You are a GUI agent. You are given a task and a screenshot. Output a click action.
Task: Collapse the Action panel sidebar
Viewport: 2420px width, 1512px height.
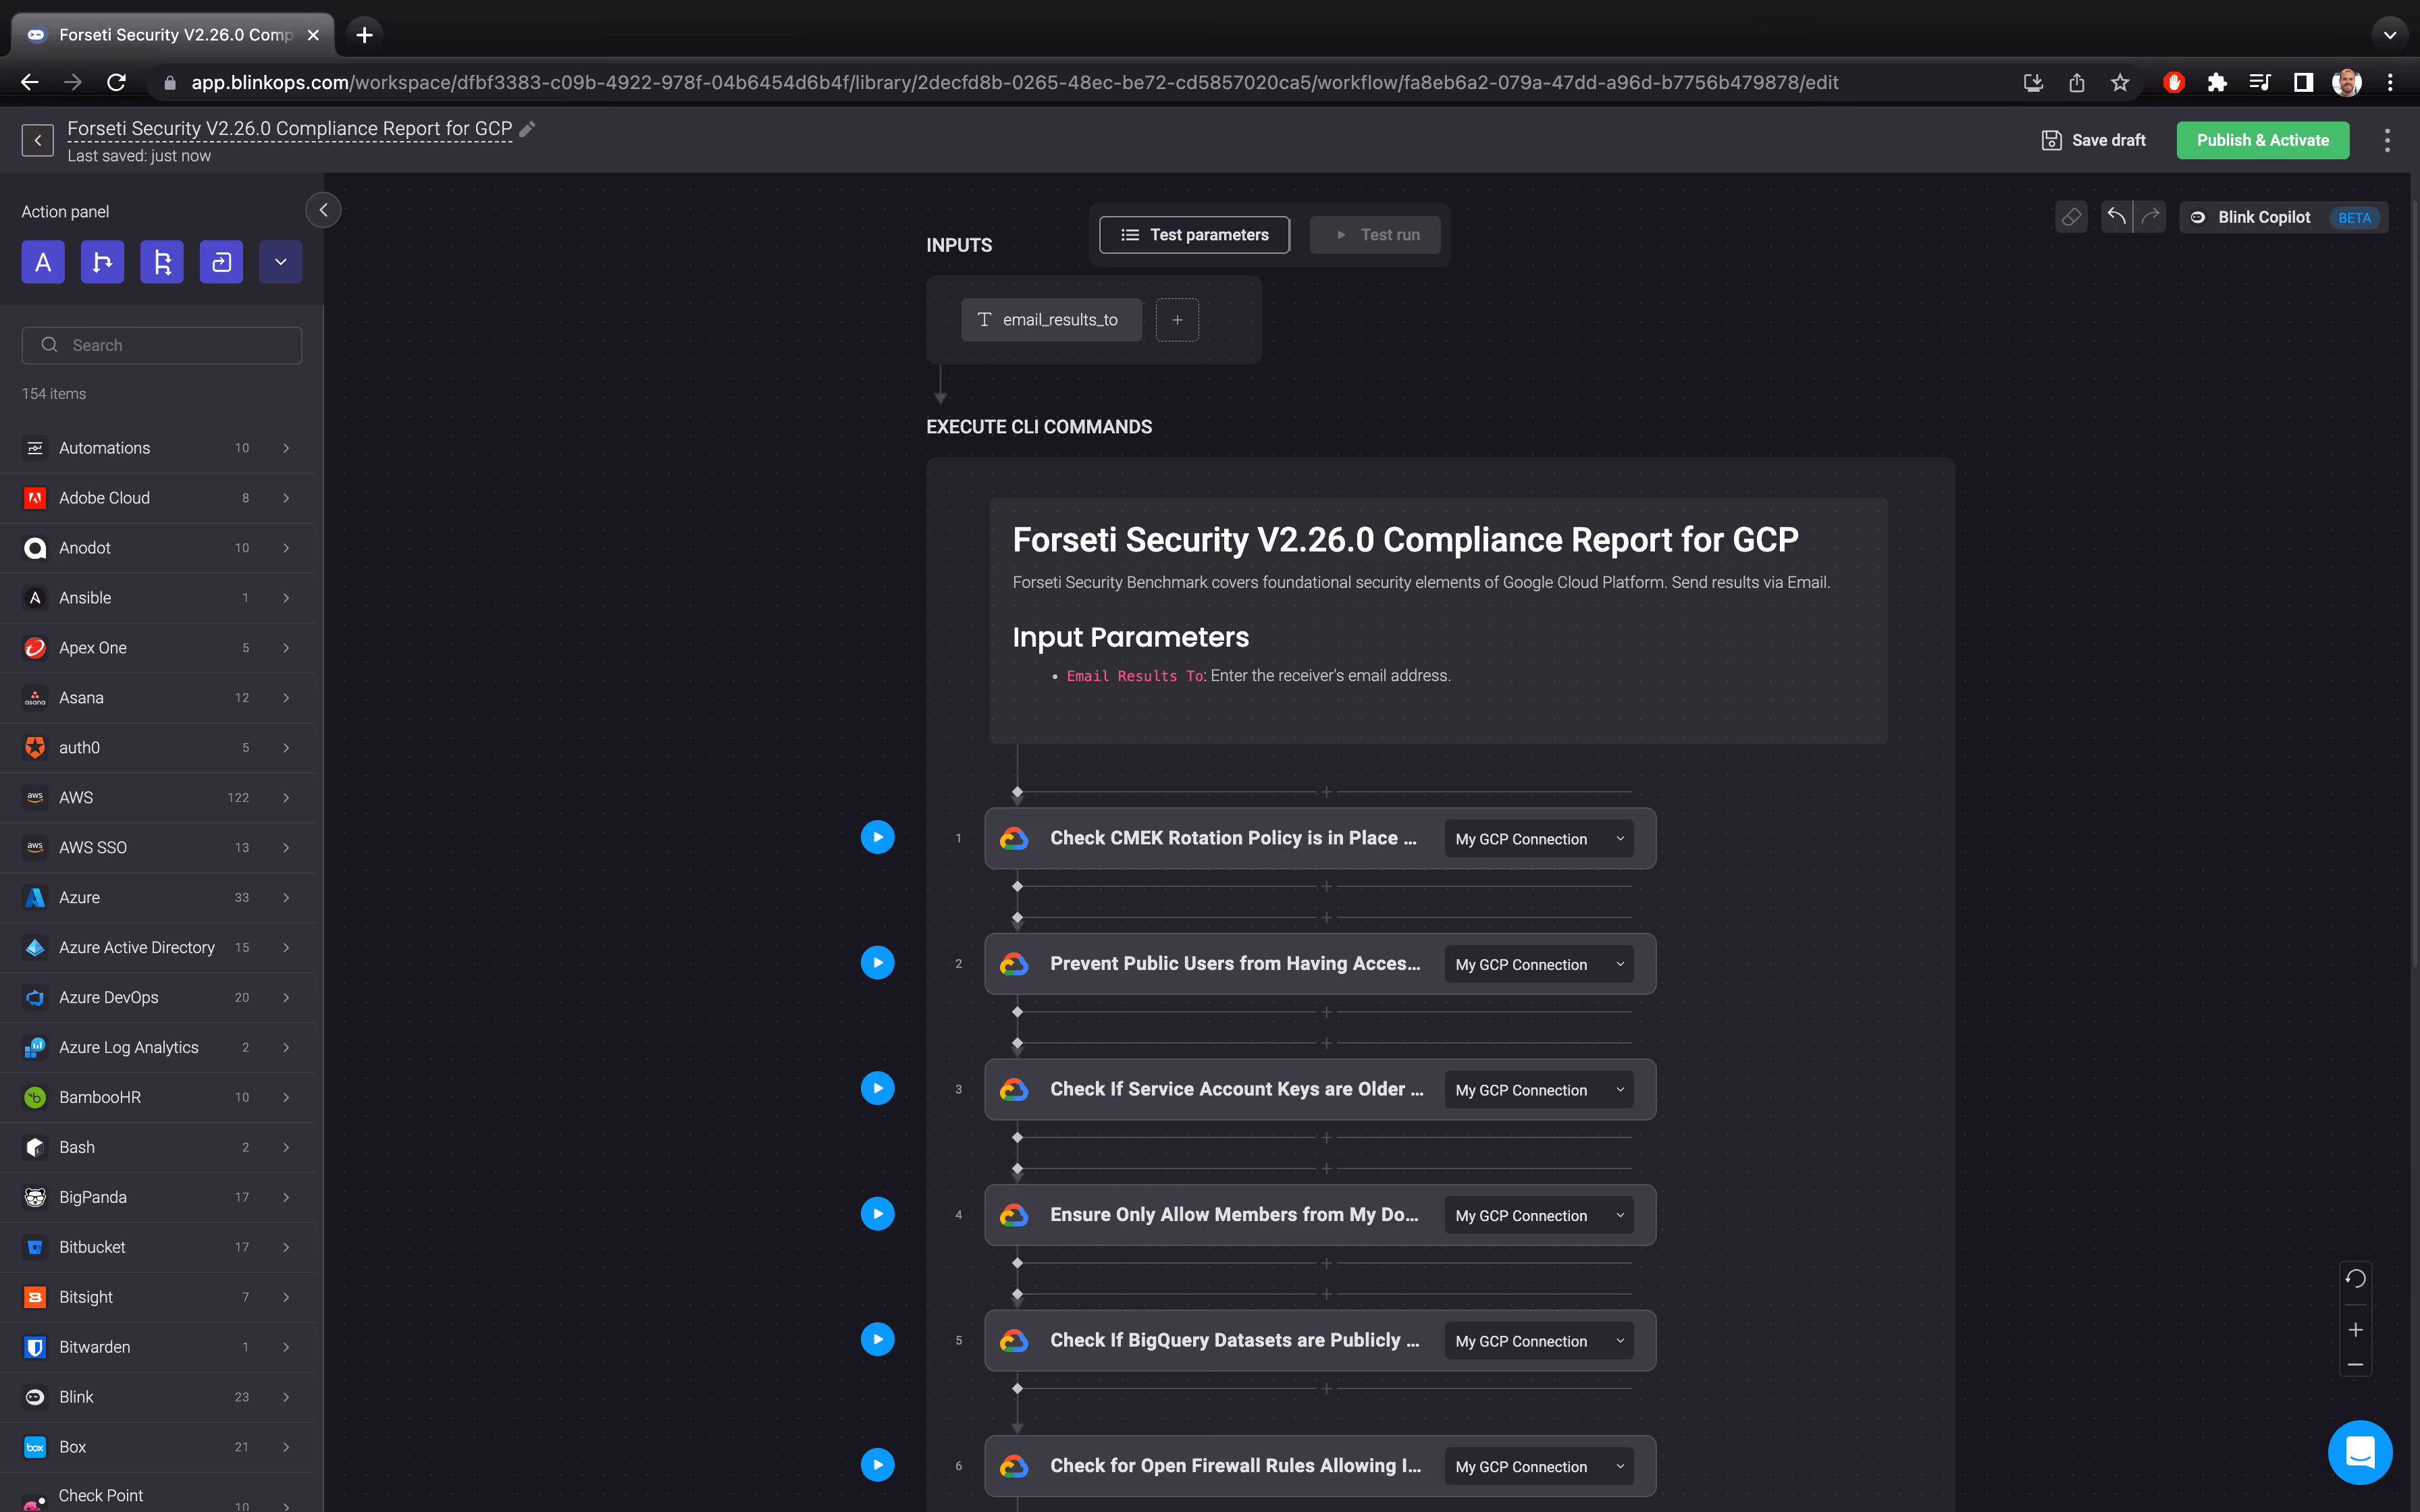[323, 210]
